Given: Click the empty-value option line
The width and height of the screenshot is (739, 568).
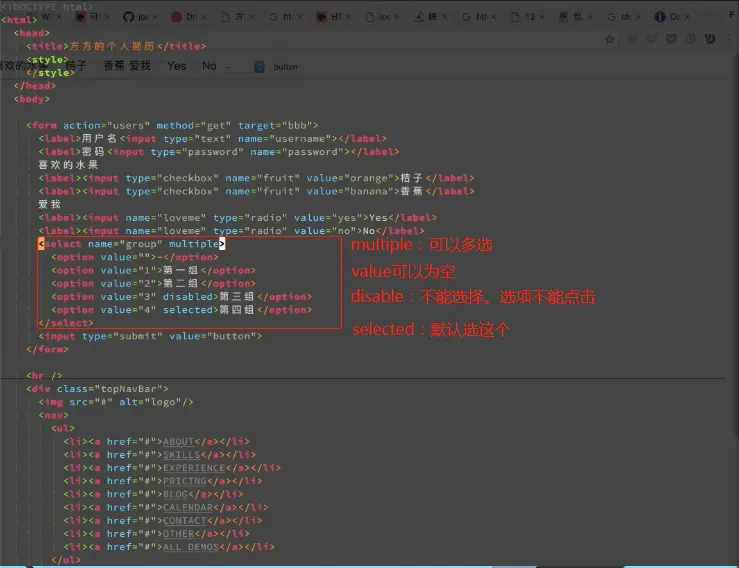Looking at the screenshot, I should [135, 257].
